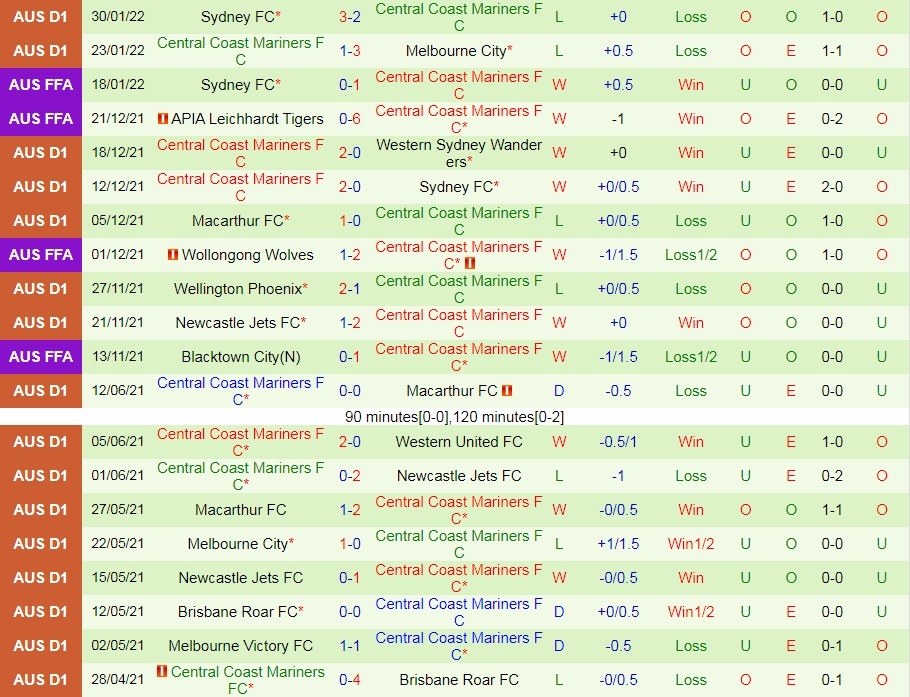The width and height of the screenshot is (910, 697).
Task: Click Sydney FC link on 18/01/22 row
Action: (238, 85)
